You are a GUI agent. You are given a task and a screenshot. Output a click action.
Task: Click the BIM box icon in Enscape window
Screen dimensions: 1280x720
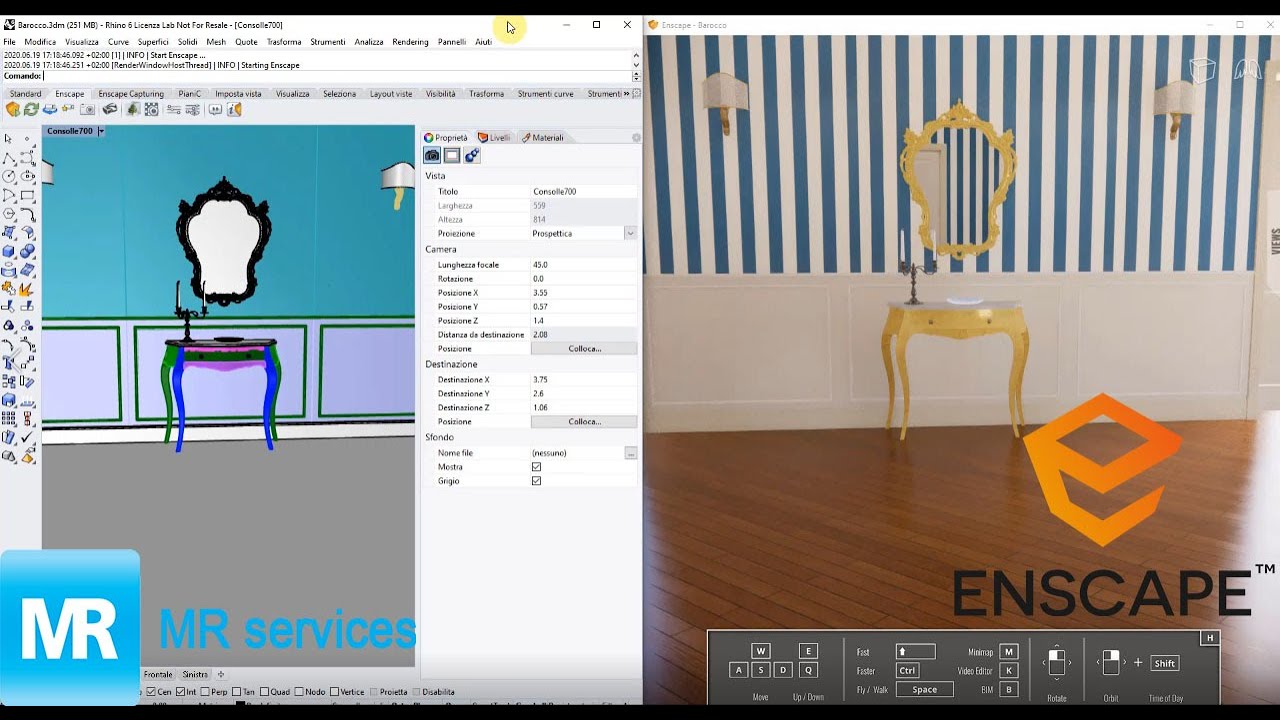[x=1202, y=69]
